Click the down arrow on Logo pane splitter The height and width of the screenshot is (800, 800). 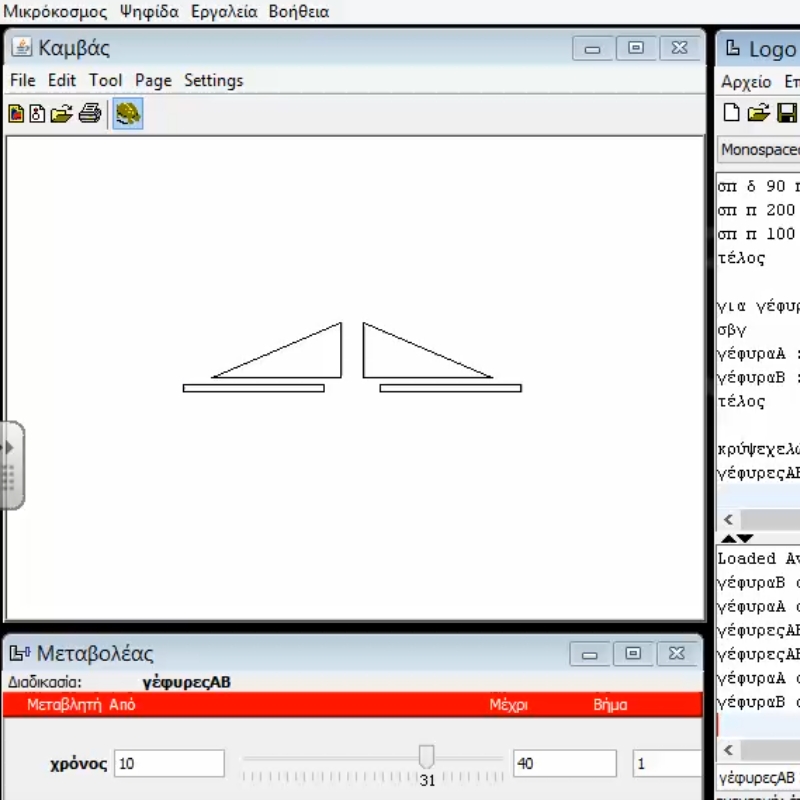point(745,538)
